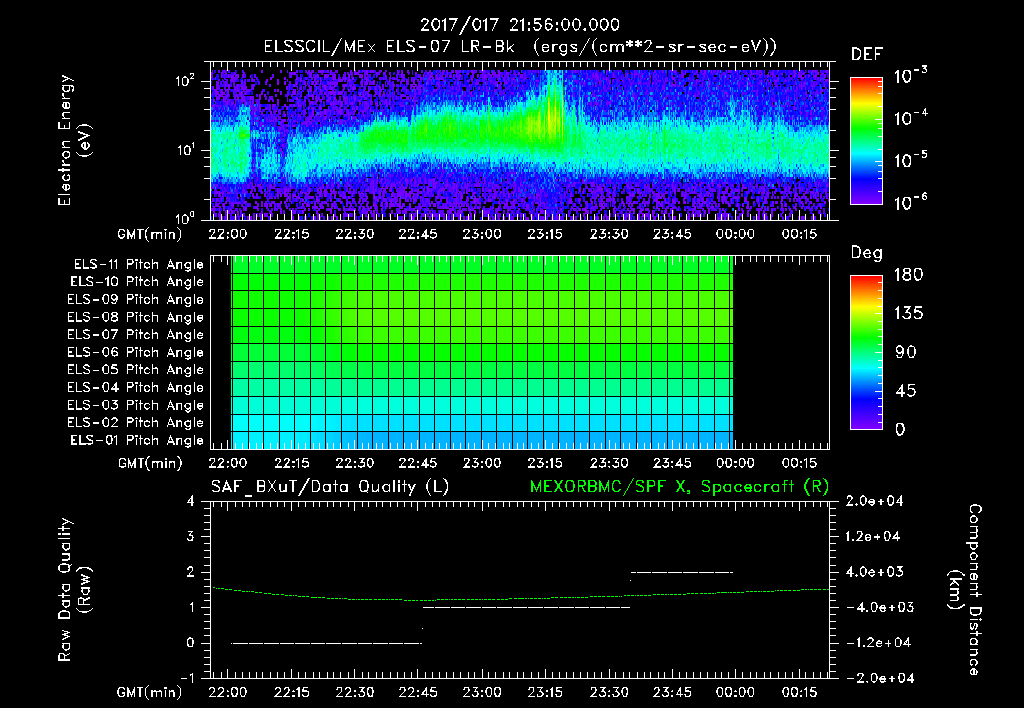Click the data quality line segment at level 0
This screenshot has height=708, width=1024.
(327, 643)
